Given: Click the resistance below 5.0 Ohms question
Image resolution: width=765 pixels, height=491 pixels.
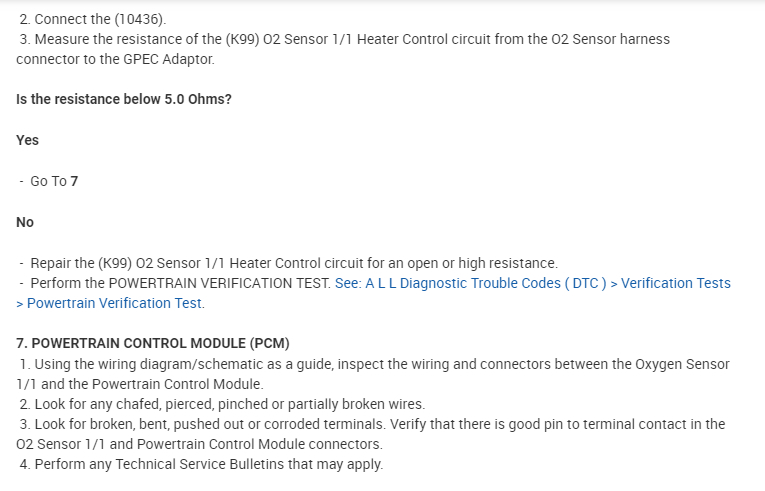Looking at the screenshot, I should point(124,100).
